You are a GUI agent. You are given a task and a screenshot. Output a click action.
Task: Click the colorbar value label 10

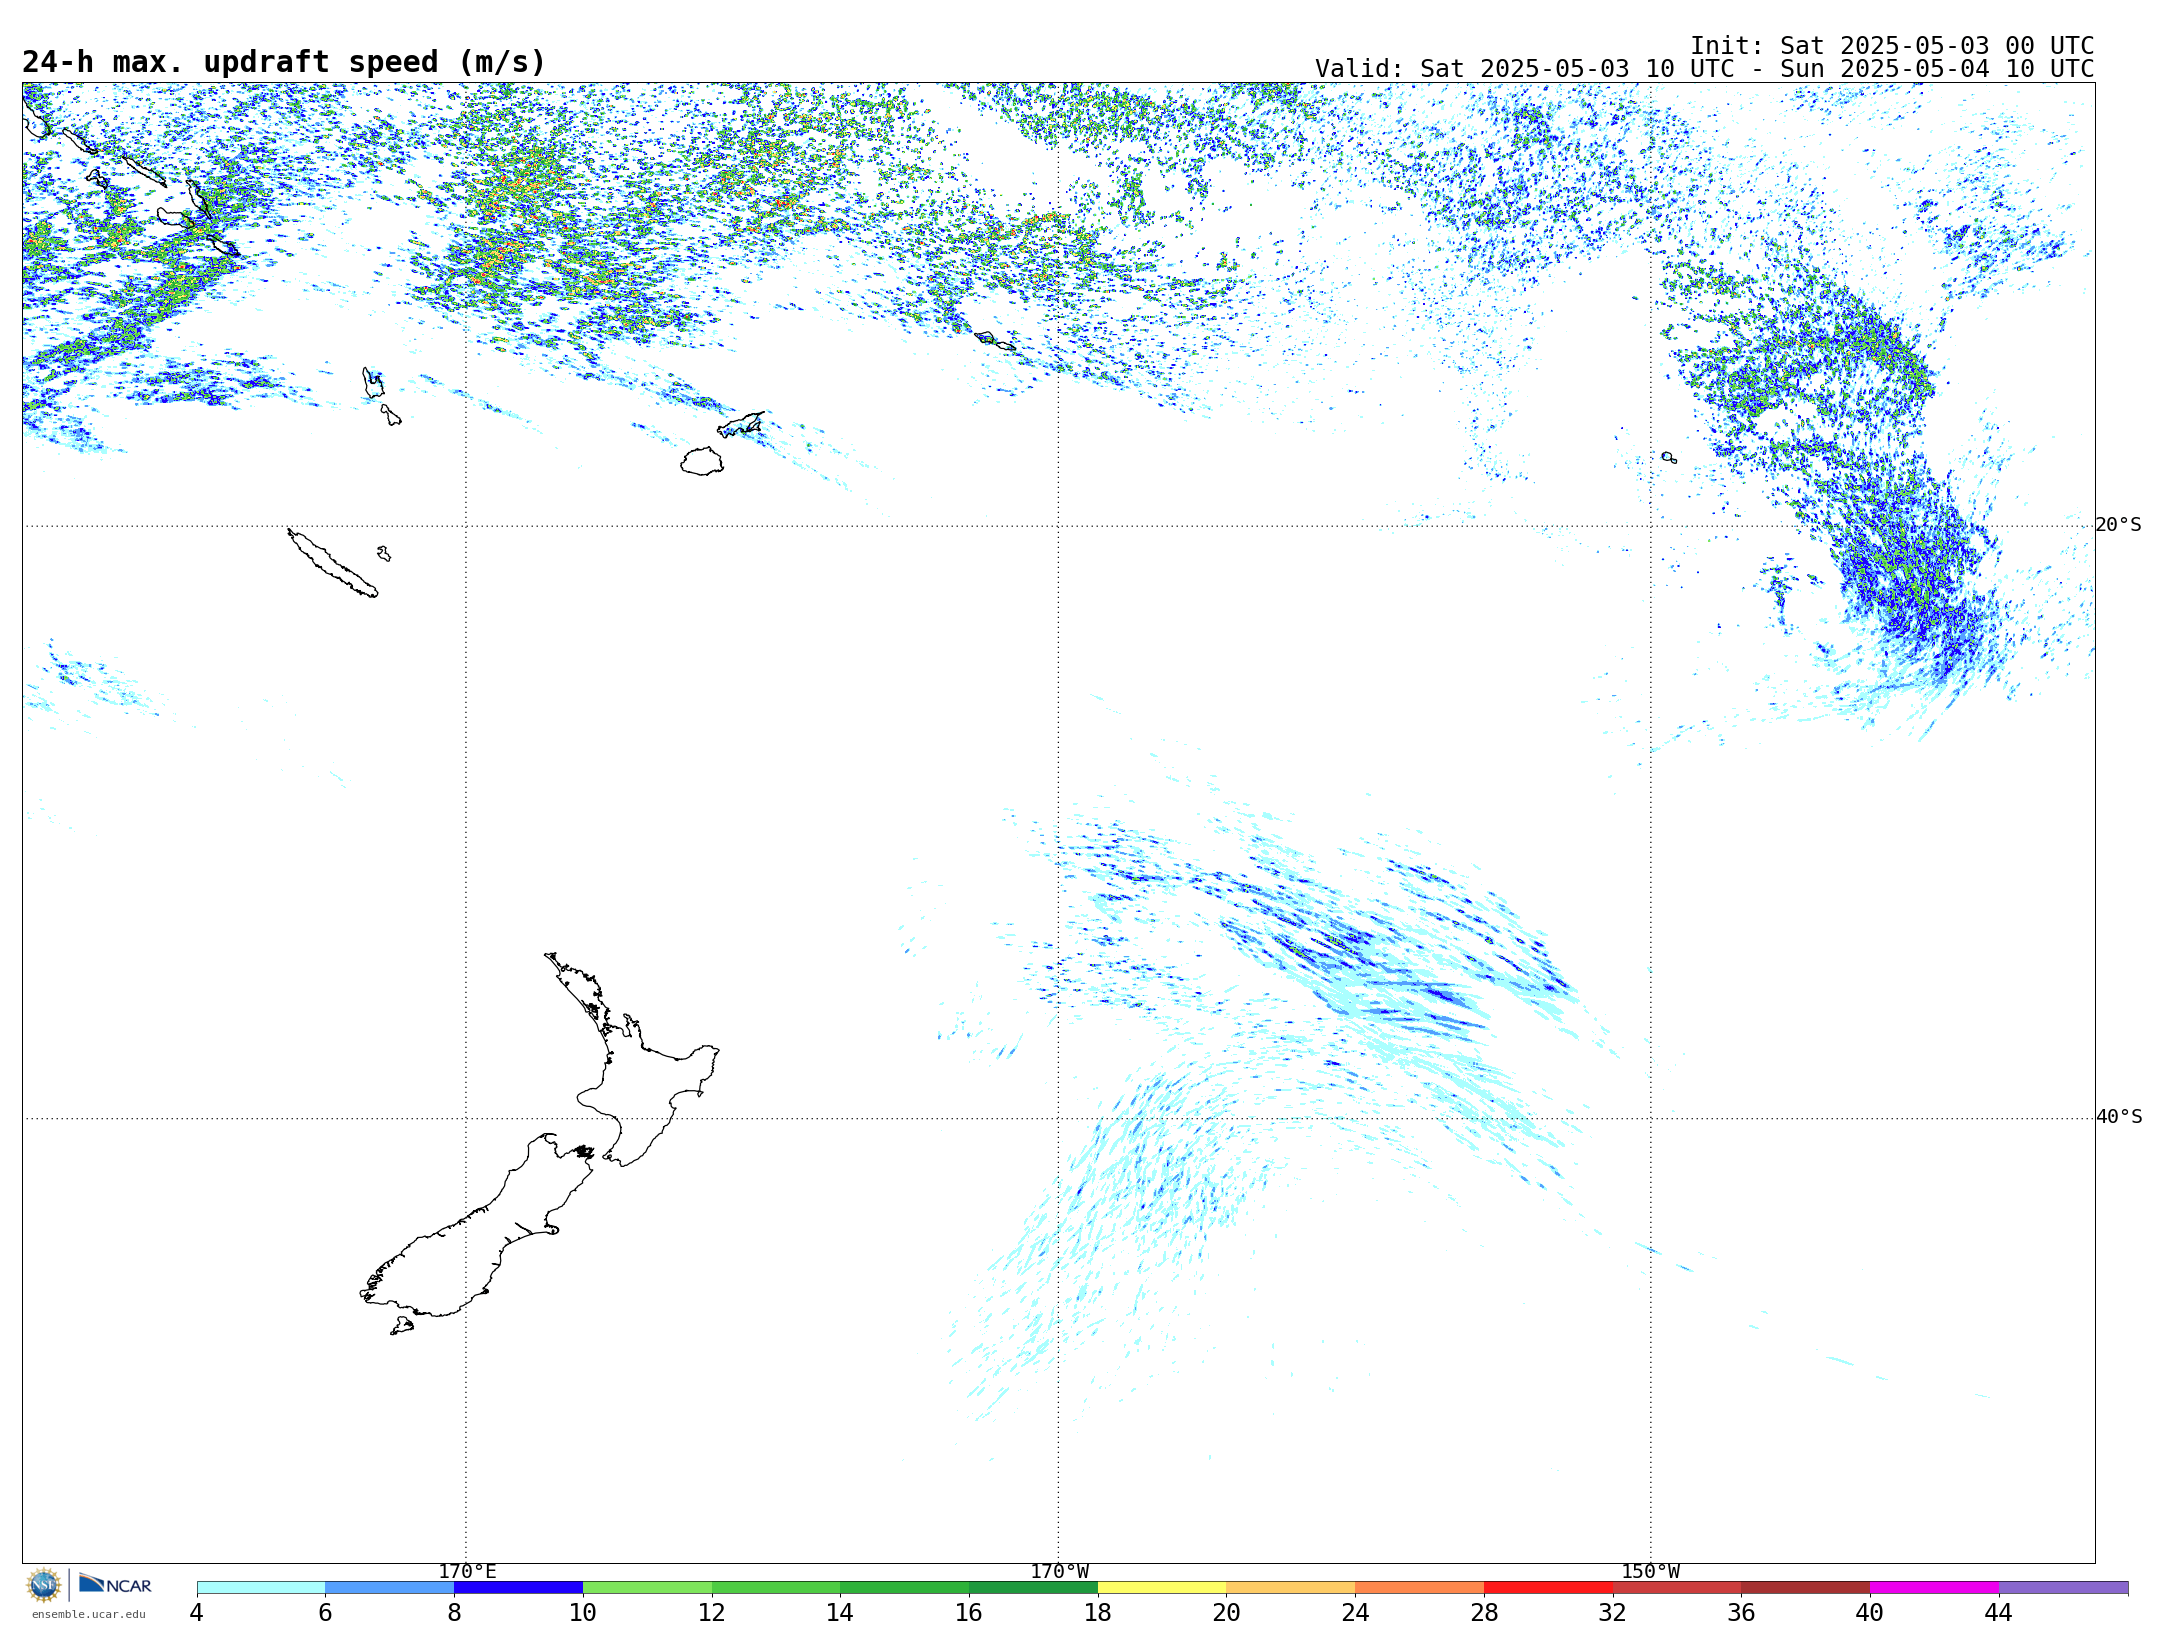point(583,1613)
